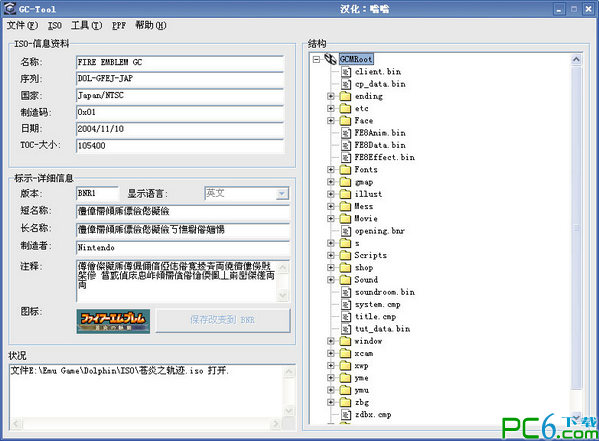
Task: Open the 工具(T) menu
Action: coord(87,25)
